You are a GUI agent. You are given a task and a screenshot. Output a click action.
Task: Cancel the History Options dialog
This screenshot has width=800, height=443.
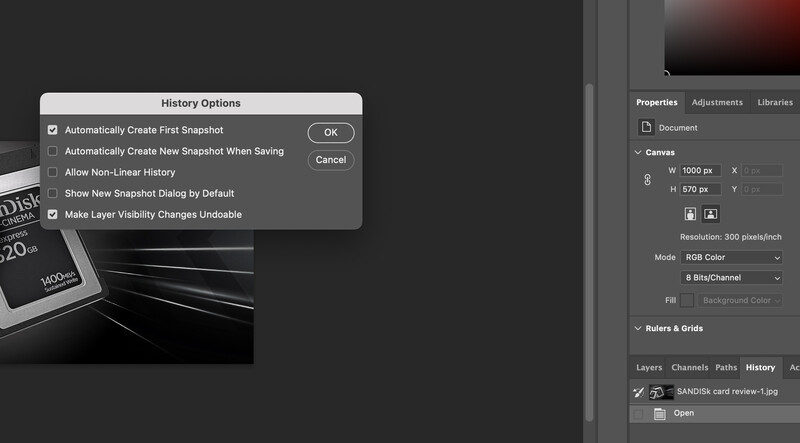[x=331, y=160]
